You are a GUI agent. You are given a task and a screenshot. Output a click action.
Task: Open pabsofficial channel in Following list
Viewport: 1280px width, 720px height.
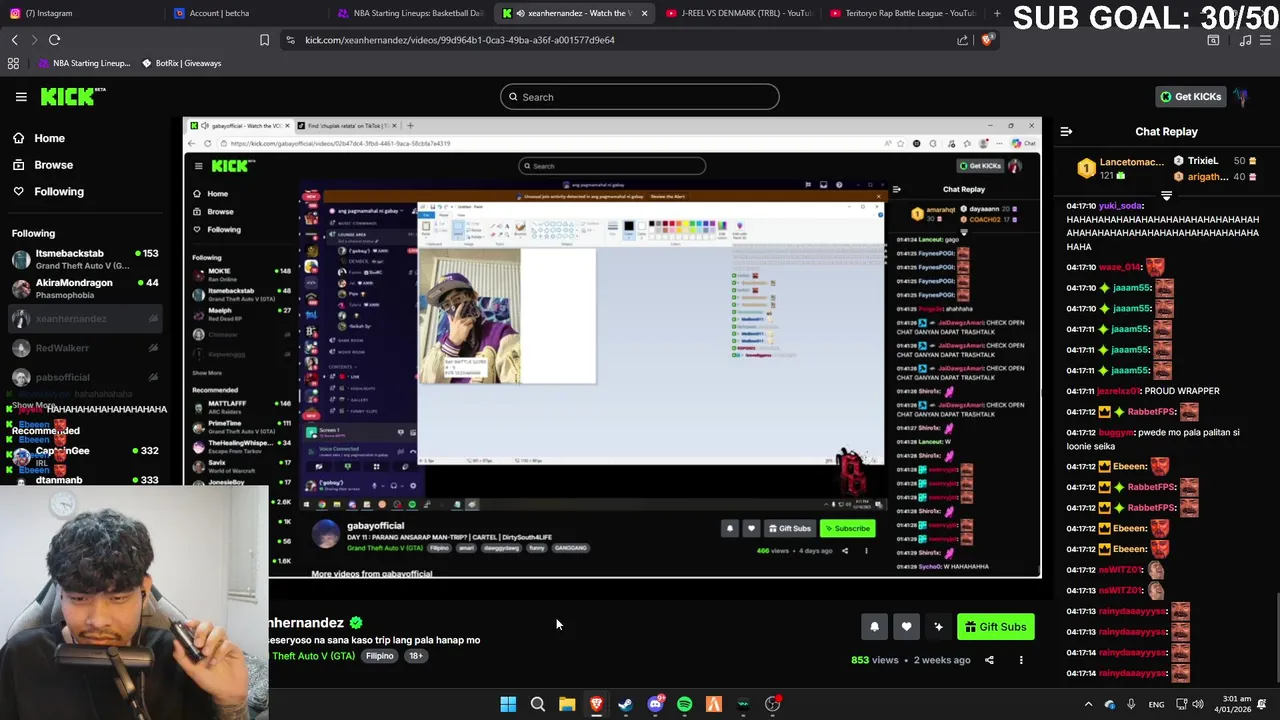point(84,377)
